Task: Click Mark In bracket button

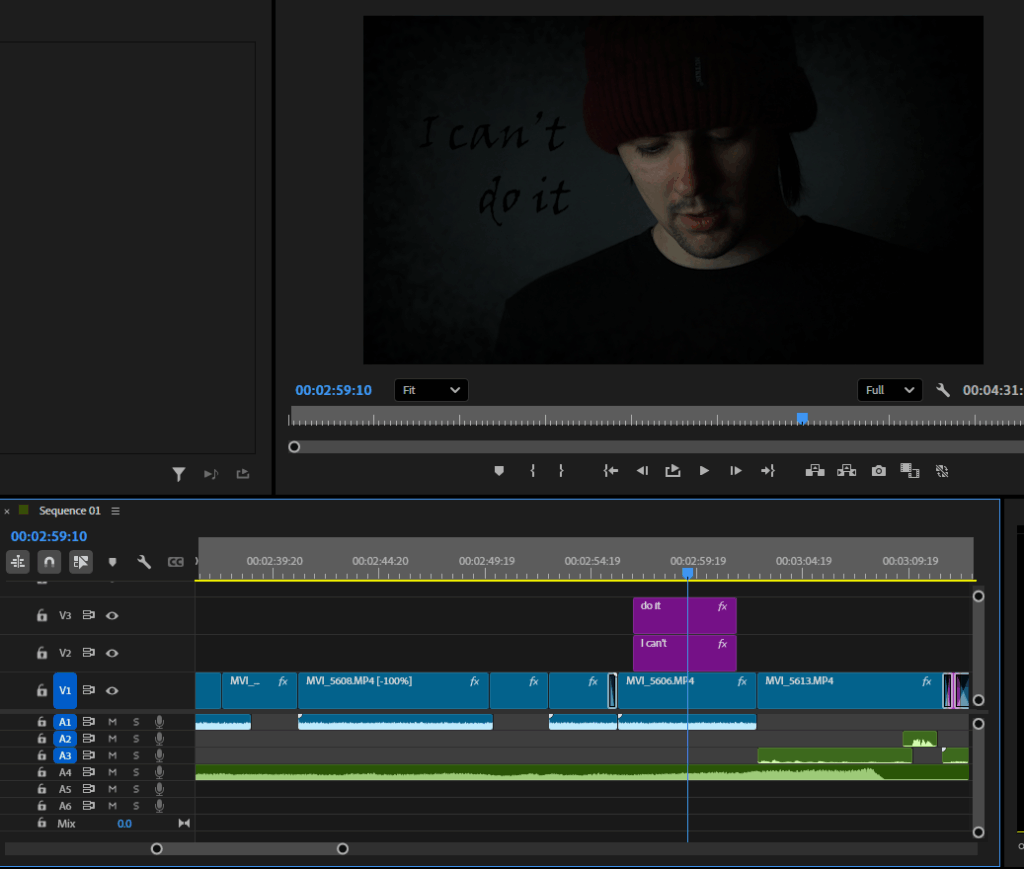Action: point(533,470)
